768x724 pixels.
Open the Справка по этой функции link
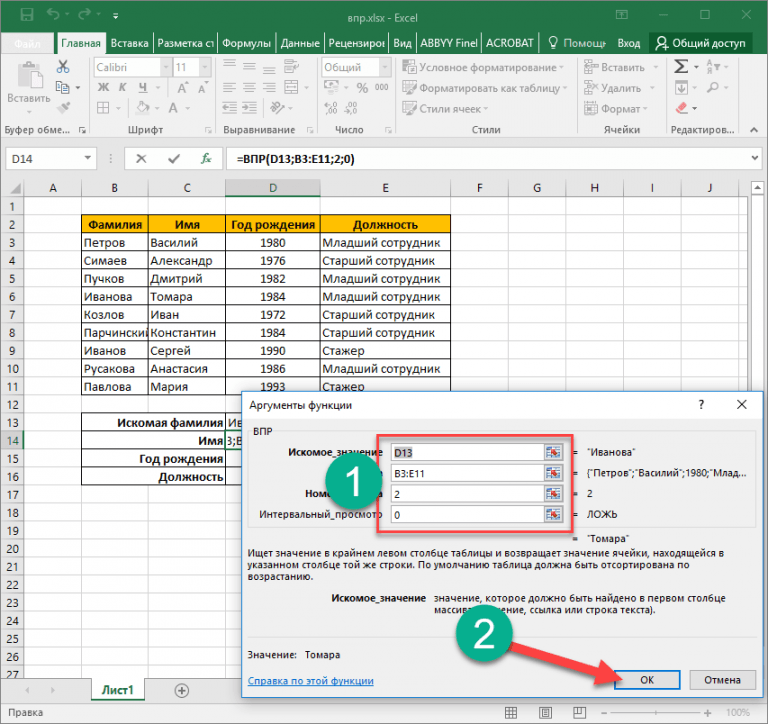coord(311,681)
